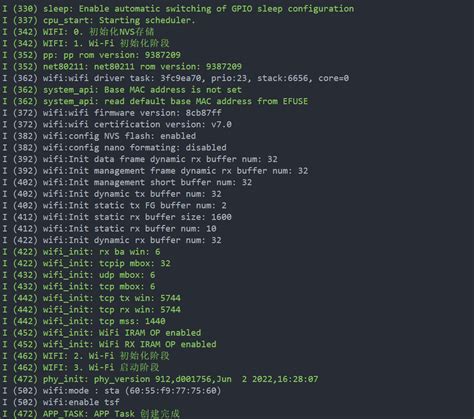474x419 pixels.
Task: Click the wifi driver task log line
Action: 176,78
